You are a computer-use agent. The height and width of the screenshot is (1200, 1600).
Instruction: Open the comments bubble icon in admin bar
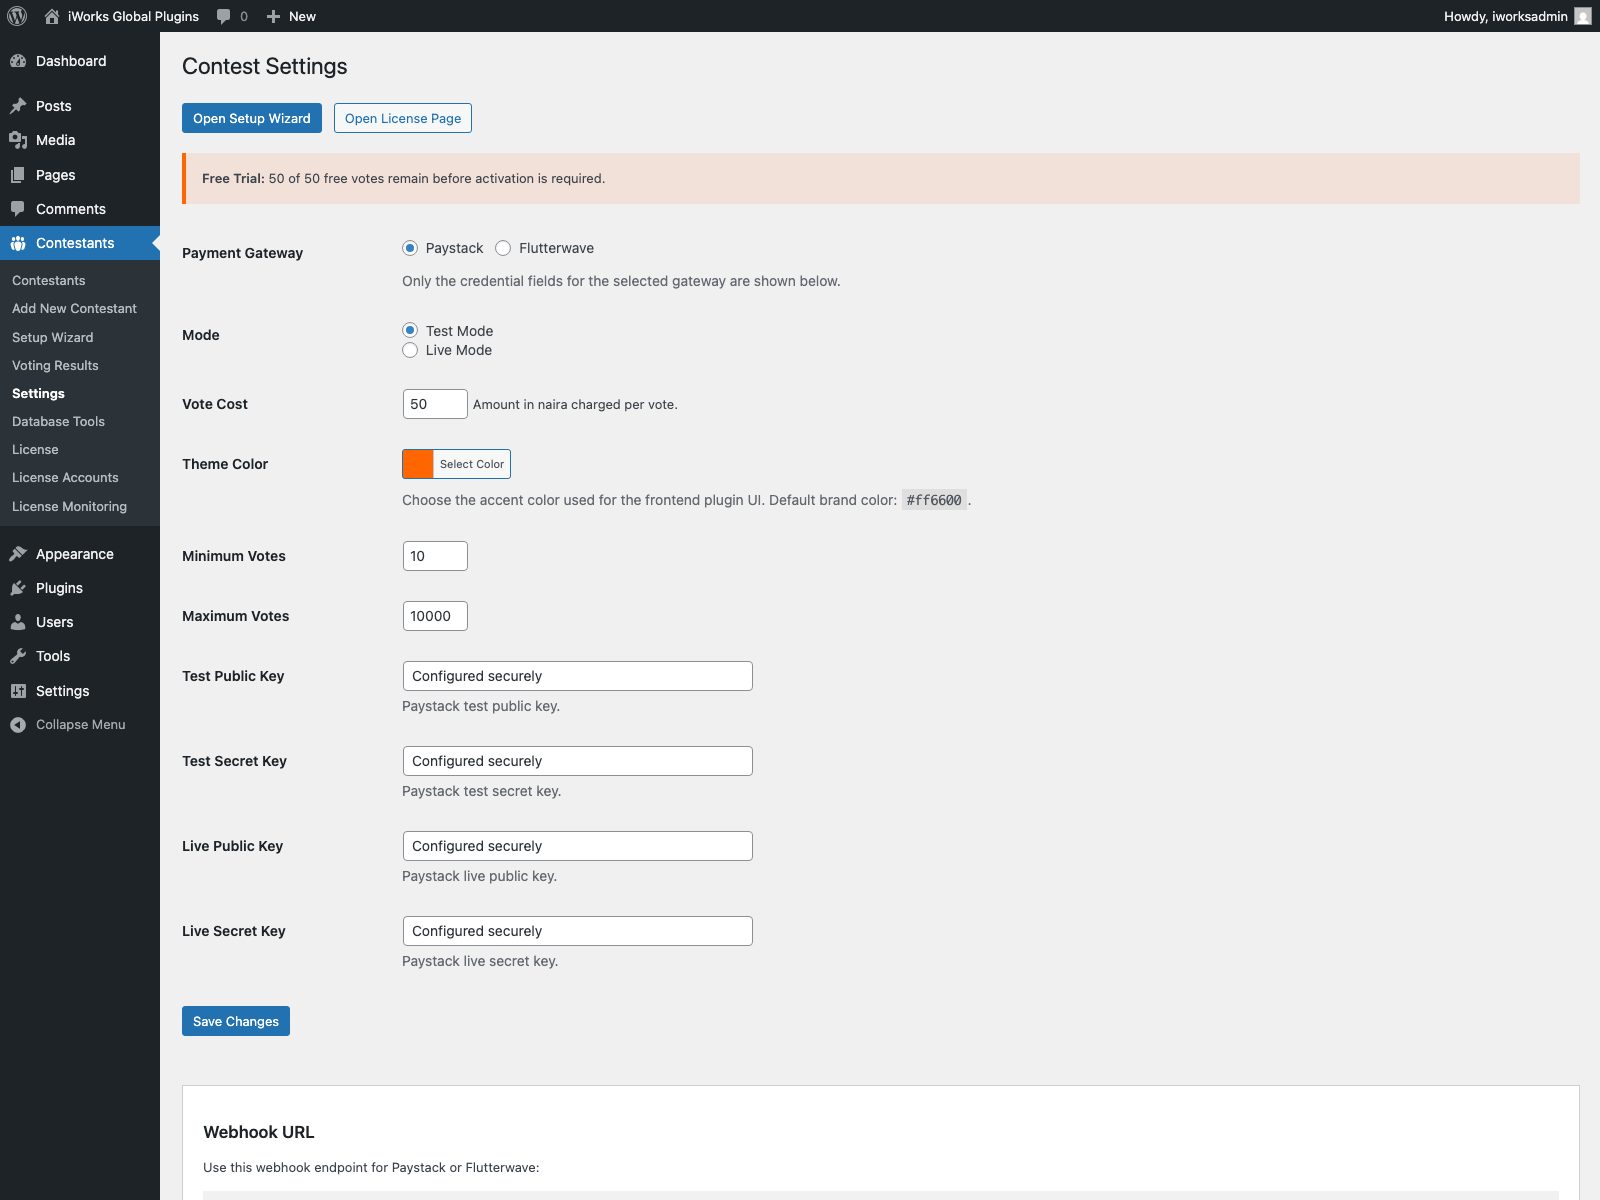click(224, 16)
